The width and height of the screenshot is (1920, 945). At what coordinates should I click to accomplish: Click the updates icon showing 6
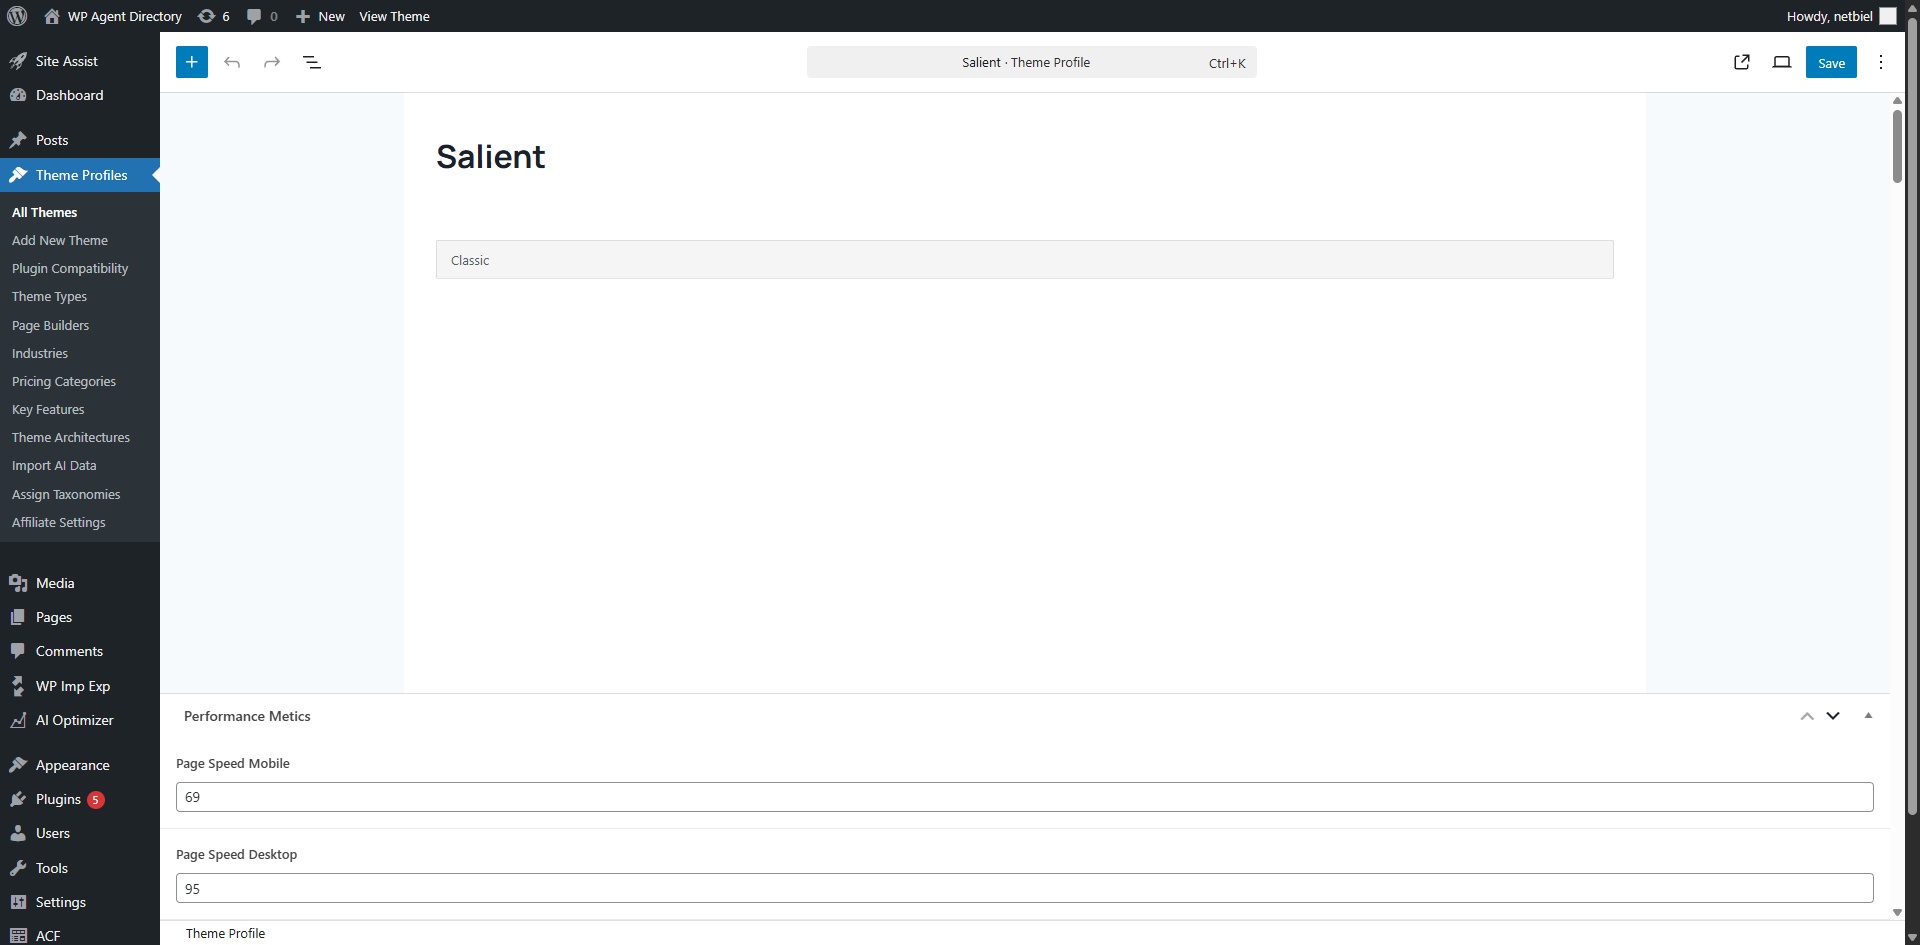[x=214, y=16]
